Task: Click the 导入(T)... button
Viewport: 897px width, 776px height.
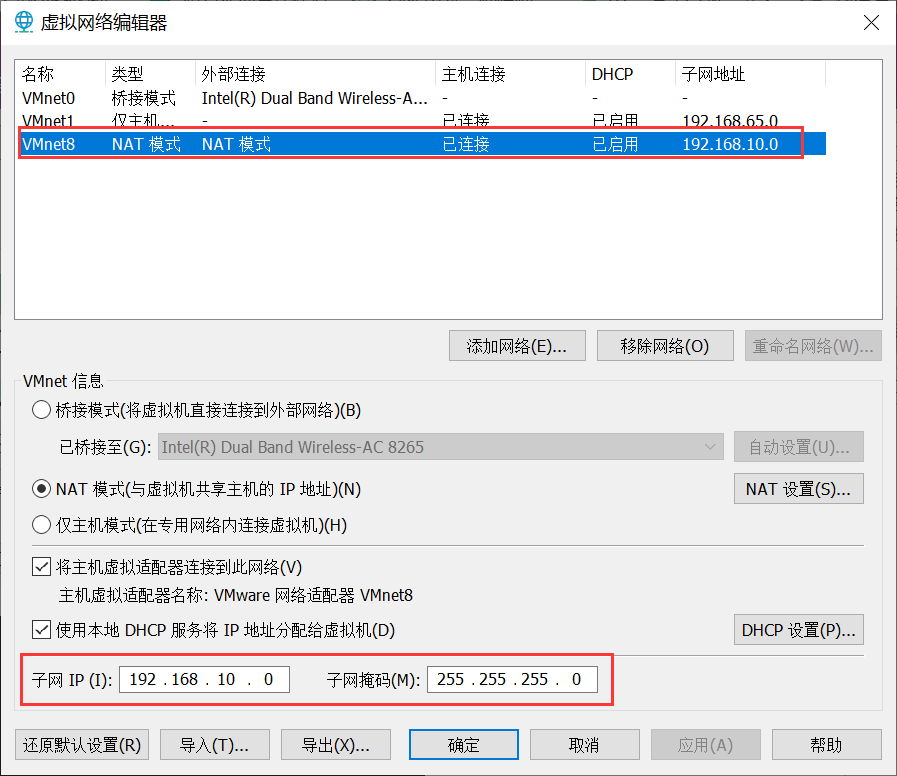Action: click(215, 745)
